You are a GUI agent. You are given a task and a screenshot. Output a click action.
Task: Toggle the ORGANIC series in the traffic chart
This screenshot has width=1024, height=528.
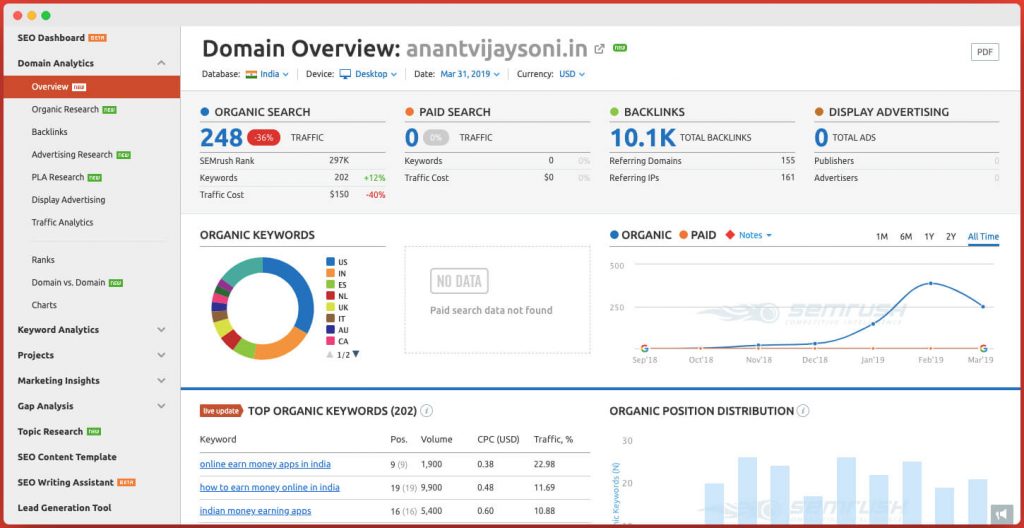point(640,235)
